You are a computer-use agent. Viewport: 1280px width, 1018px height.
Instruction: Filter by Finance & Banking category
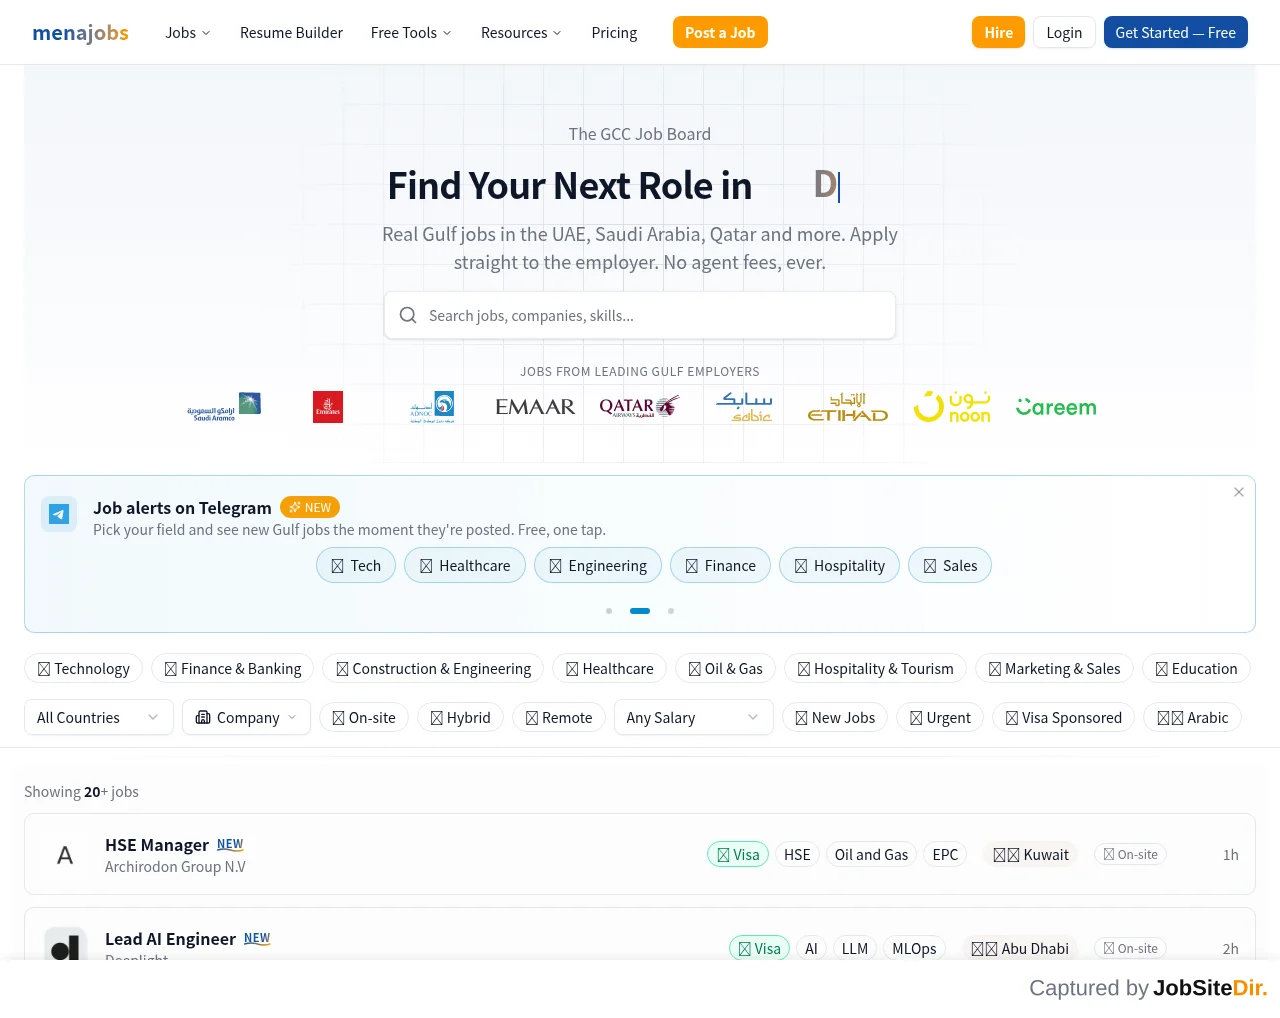point(232,669)
